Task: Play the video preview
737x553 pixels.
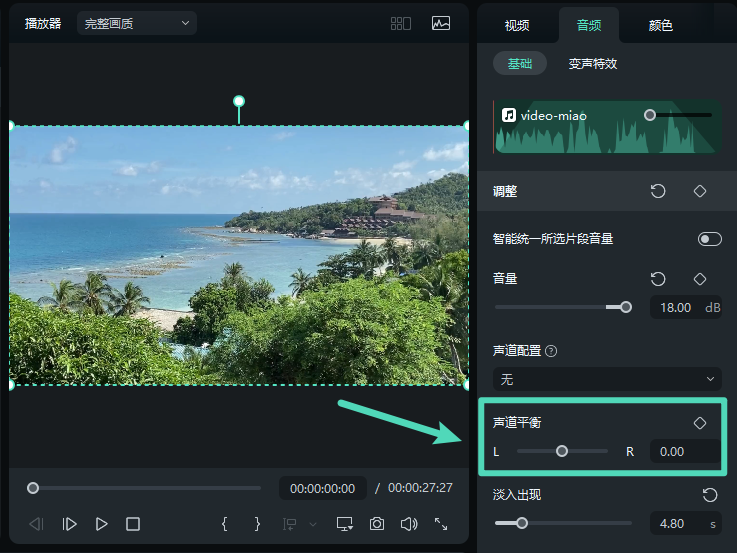Action: point(101,524)
